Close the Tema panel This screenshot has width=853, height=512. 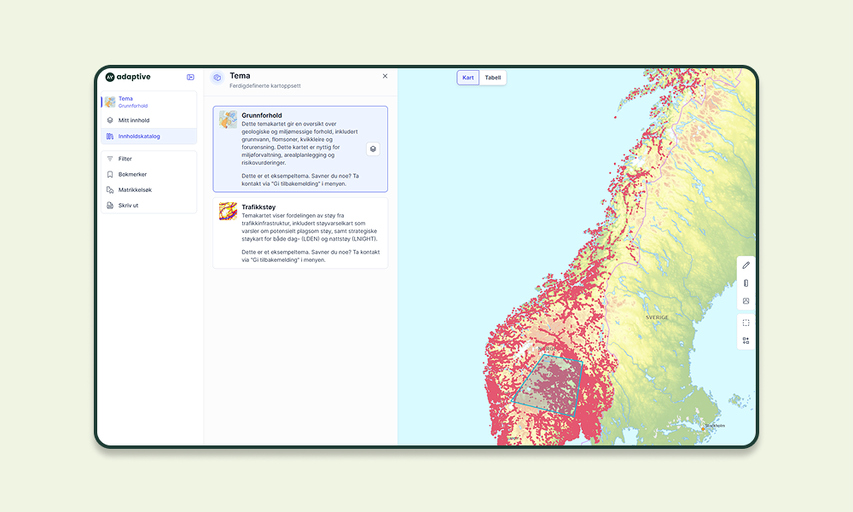(x=385, y=76)
